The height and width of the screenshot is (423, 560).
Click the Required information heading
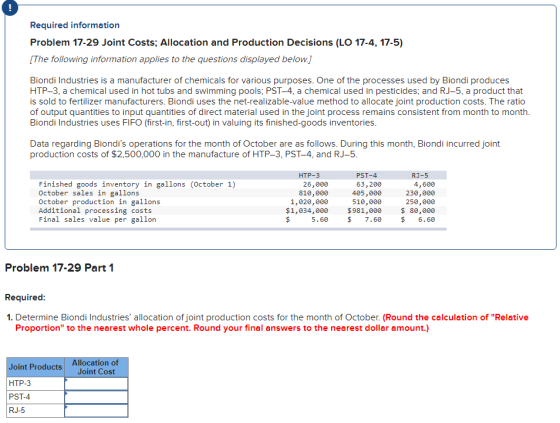75,25
